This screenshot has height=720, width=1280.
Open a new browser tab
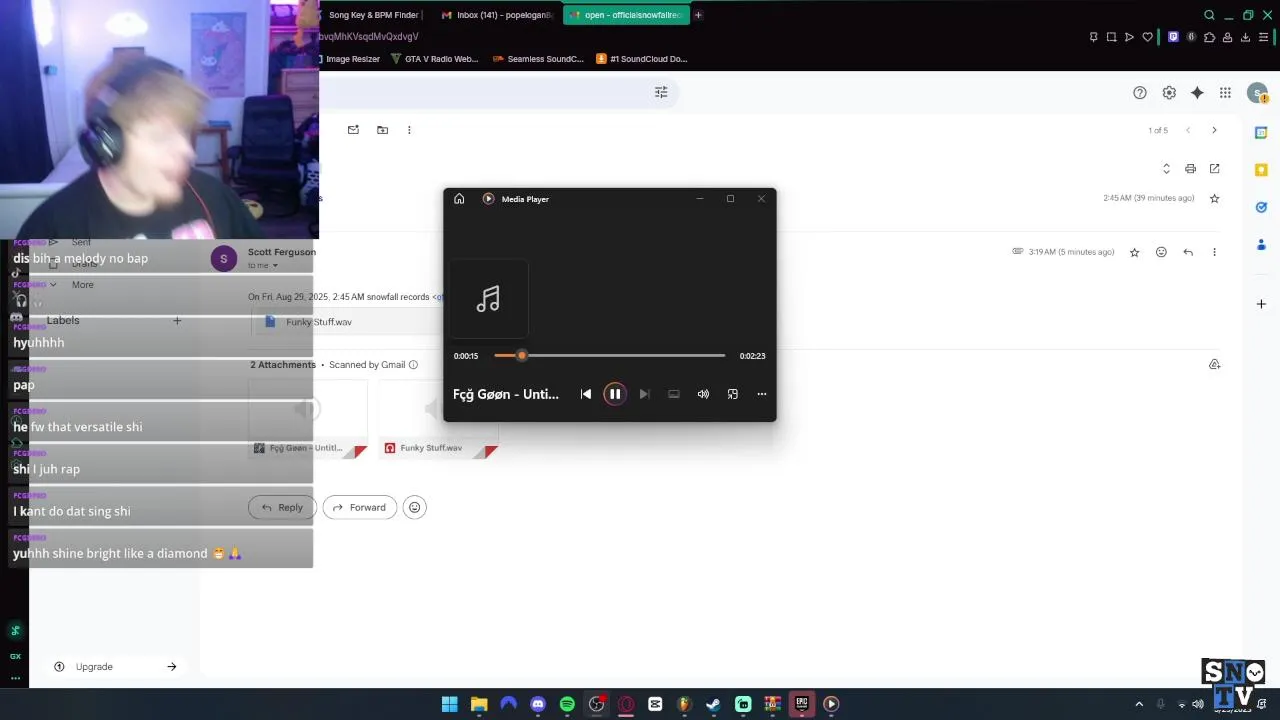[698, 15]
